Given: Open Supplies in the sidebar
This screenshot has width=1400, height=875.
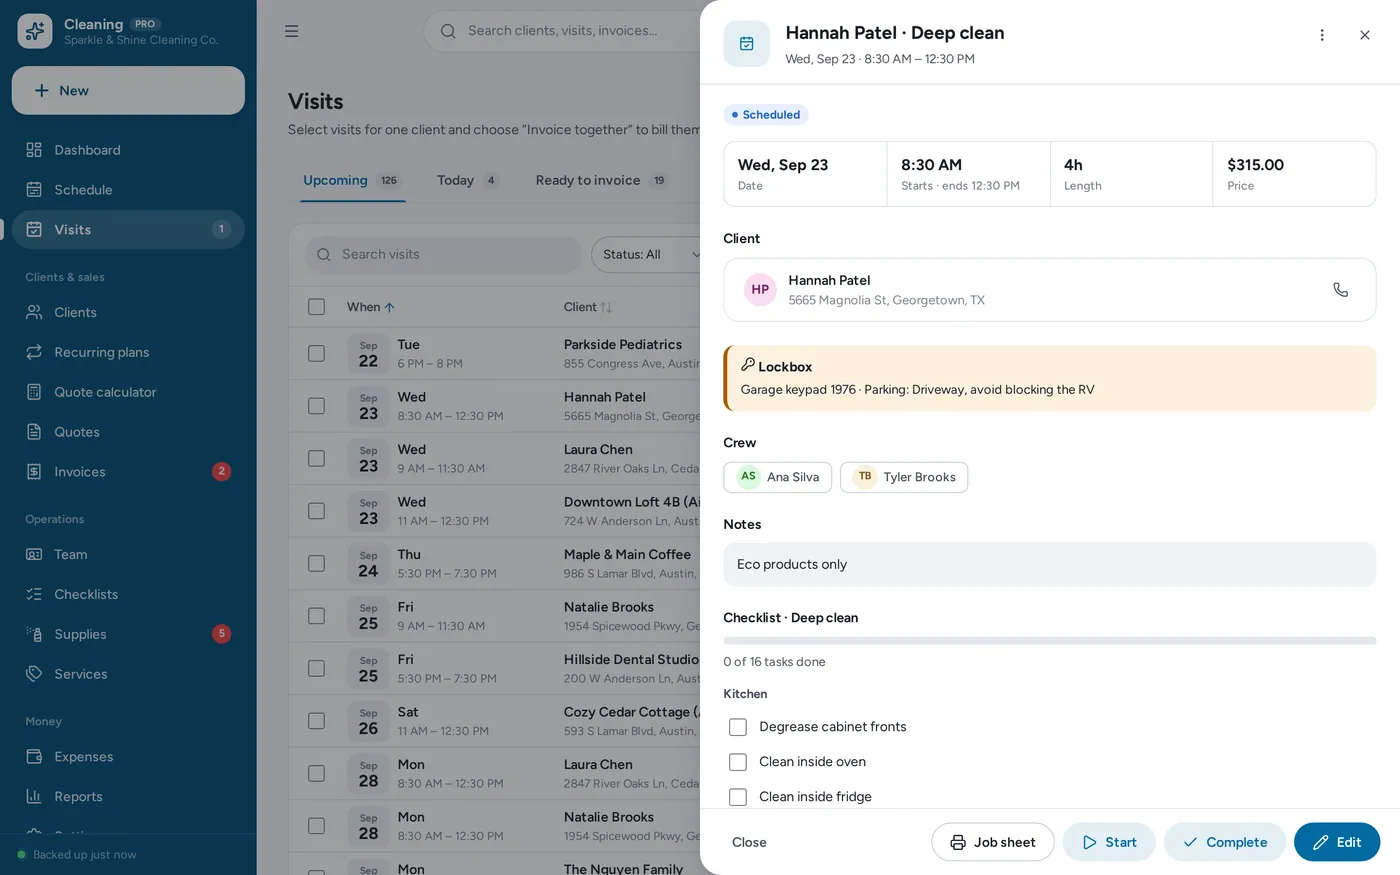Looking at the screenshot, I should point(128,635).
